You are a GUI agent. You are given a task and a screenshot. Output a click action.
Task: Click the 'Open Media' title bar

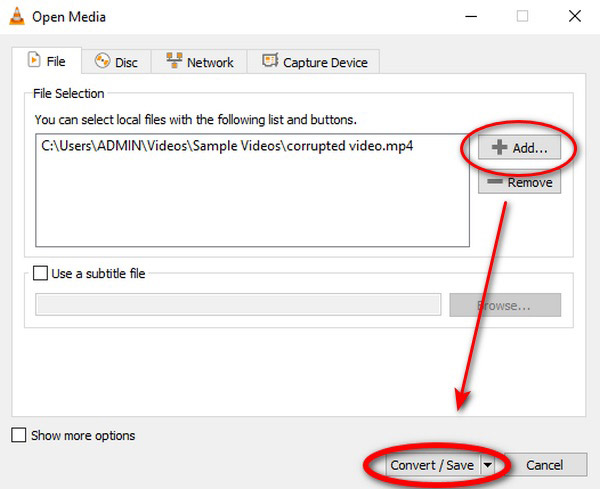point(250,17)
